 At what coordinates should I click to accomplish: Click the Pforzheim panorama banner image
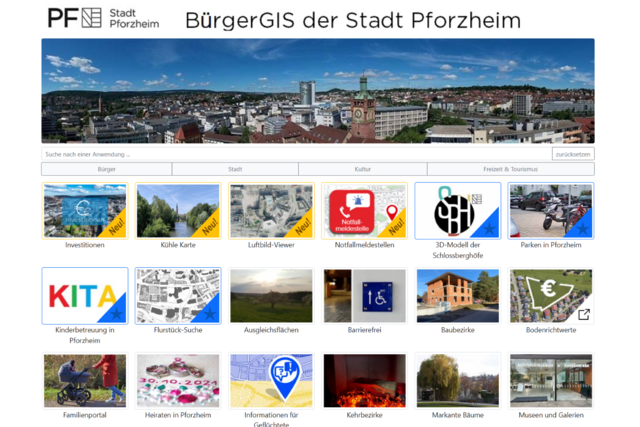(318, 91)
